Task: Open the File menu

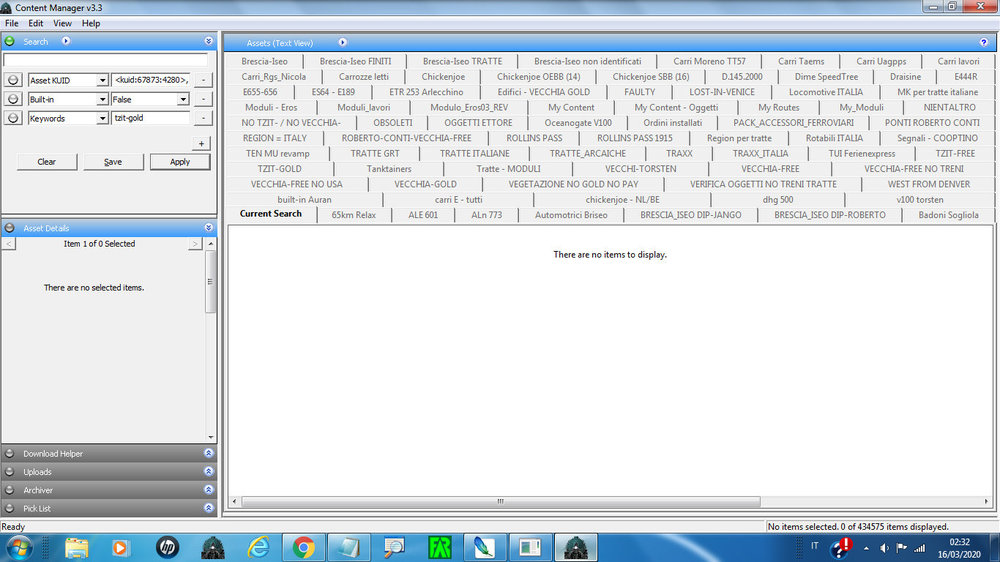Action: click(11, 23)
